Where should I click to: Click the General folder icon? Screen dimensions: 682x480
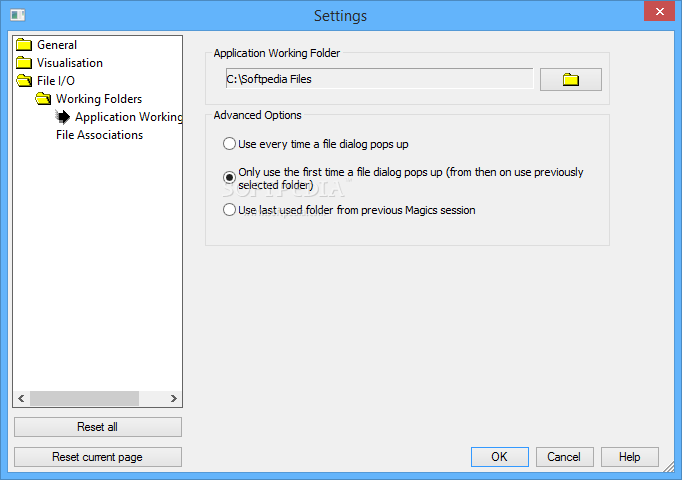(x=24, y=45)
